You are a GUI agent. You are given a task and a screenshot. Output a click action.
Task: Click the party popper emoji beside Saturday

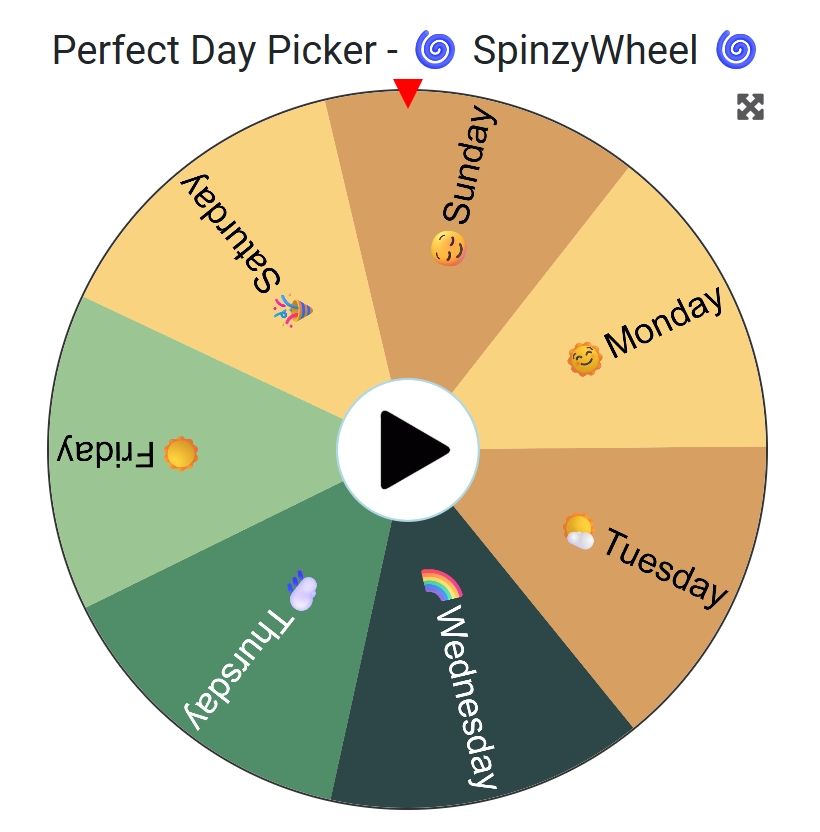pyautogui.click(x=294, y=311)
